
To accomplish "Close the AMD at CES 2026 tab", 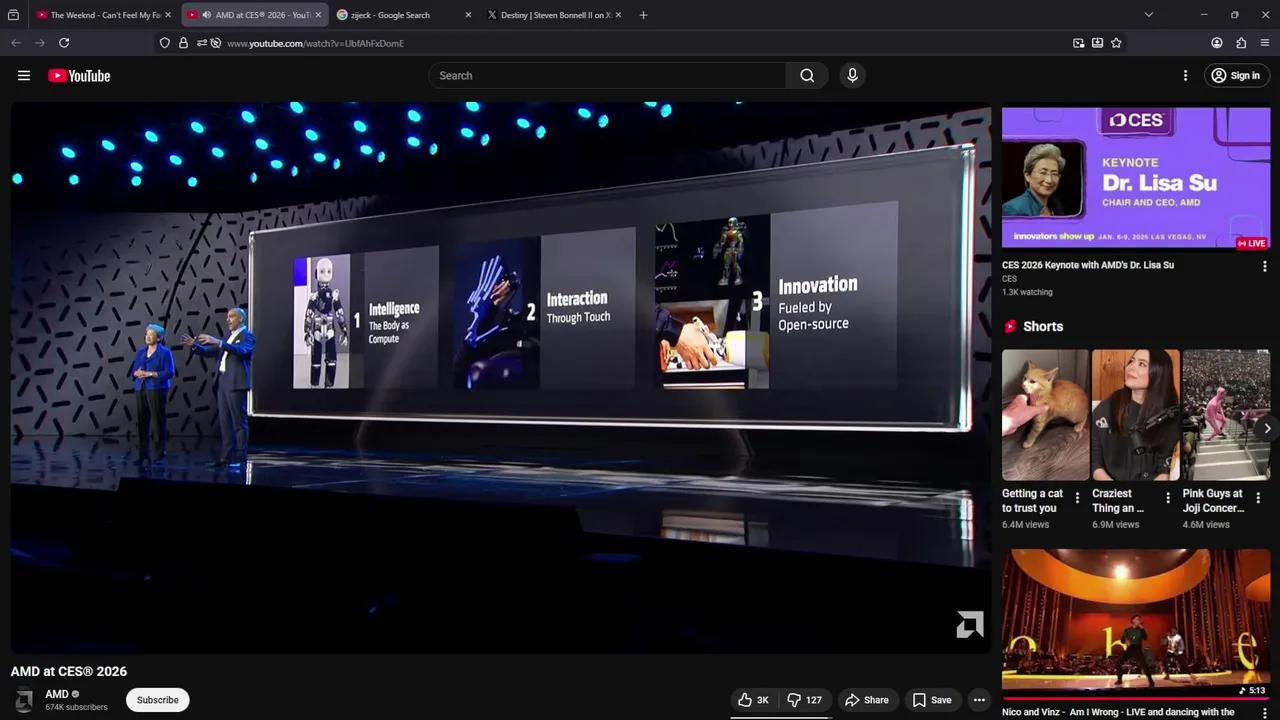I will pyautogui.click(x=318, y=15).
